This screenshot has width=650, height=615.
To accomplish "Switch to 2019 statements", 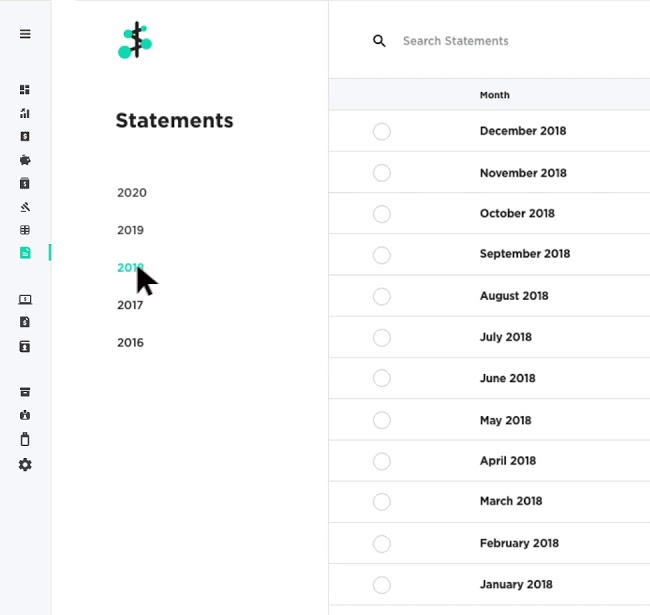I will coord(130,230).
